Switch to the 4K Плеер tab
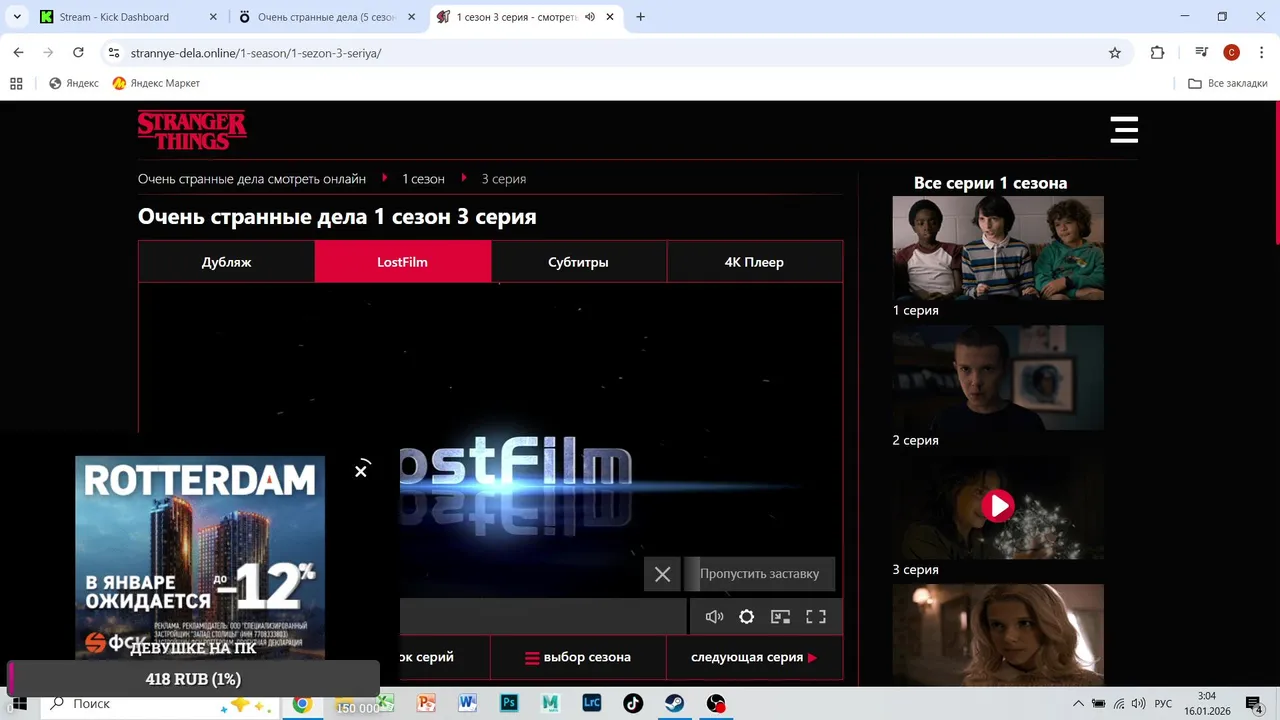The height and width of the screenshot is (720, 1280). [x=754, y=262]
